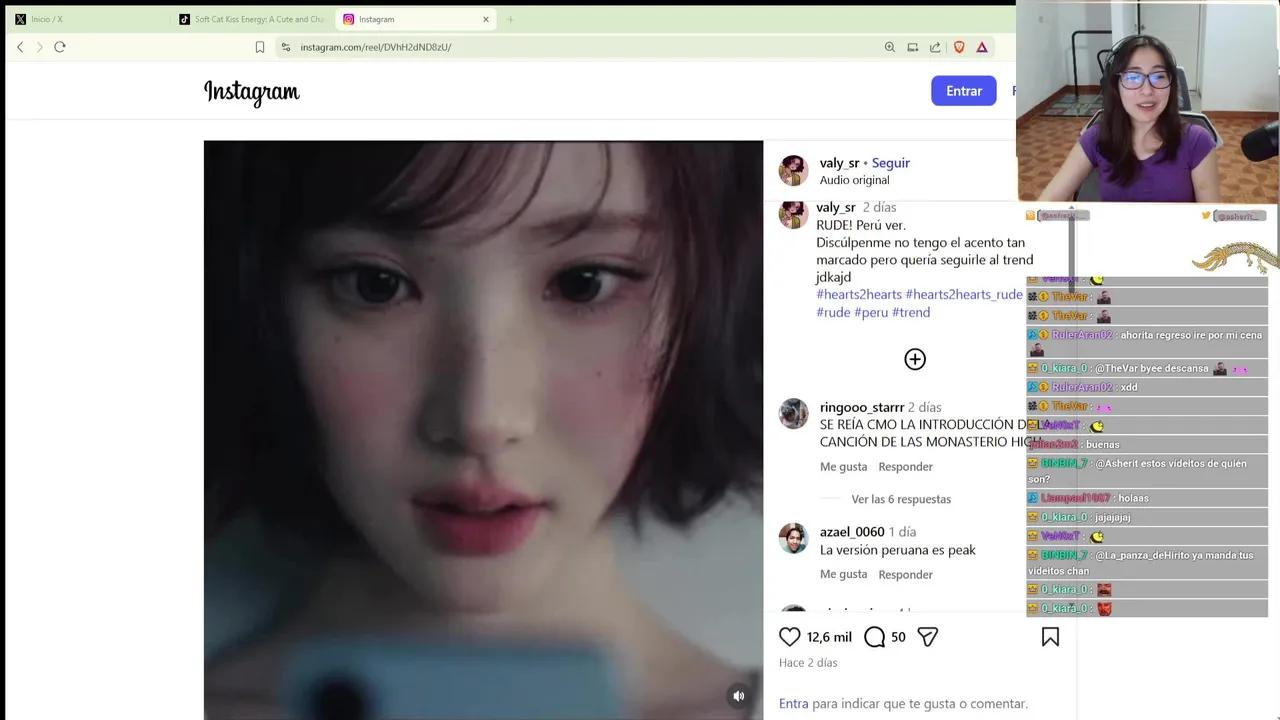Open the Brave Shields lion icon
Image resolution: width=1280 pixels, height=720 pixels.
pos(959,47)
